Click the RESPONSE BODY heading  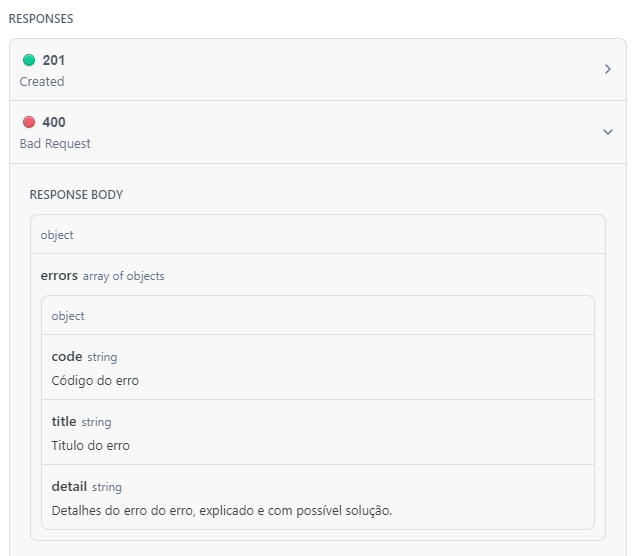(x=76, y=195)
